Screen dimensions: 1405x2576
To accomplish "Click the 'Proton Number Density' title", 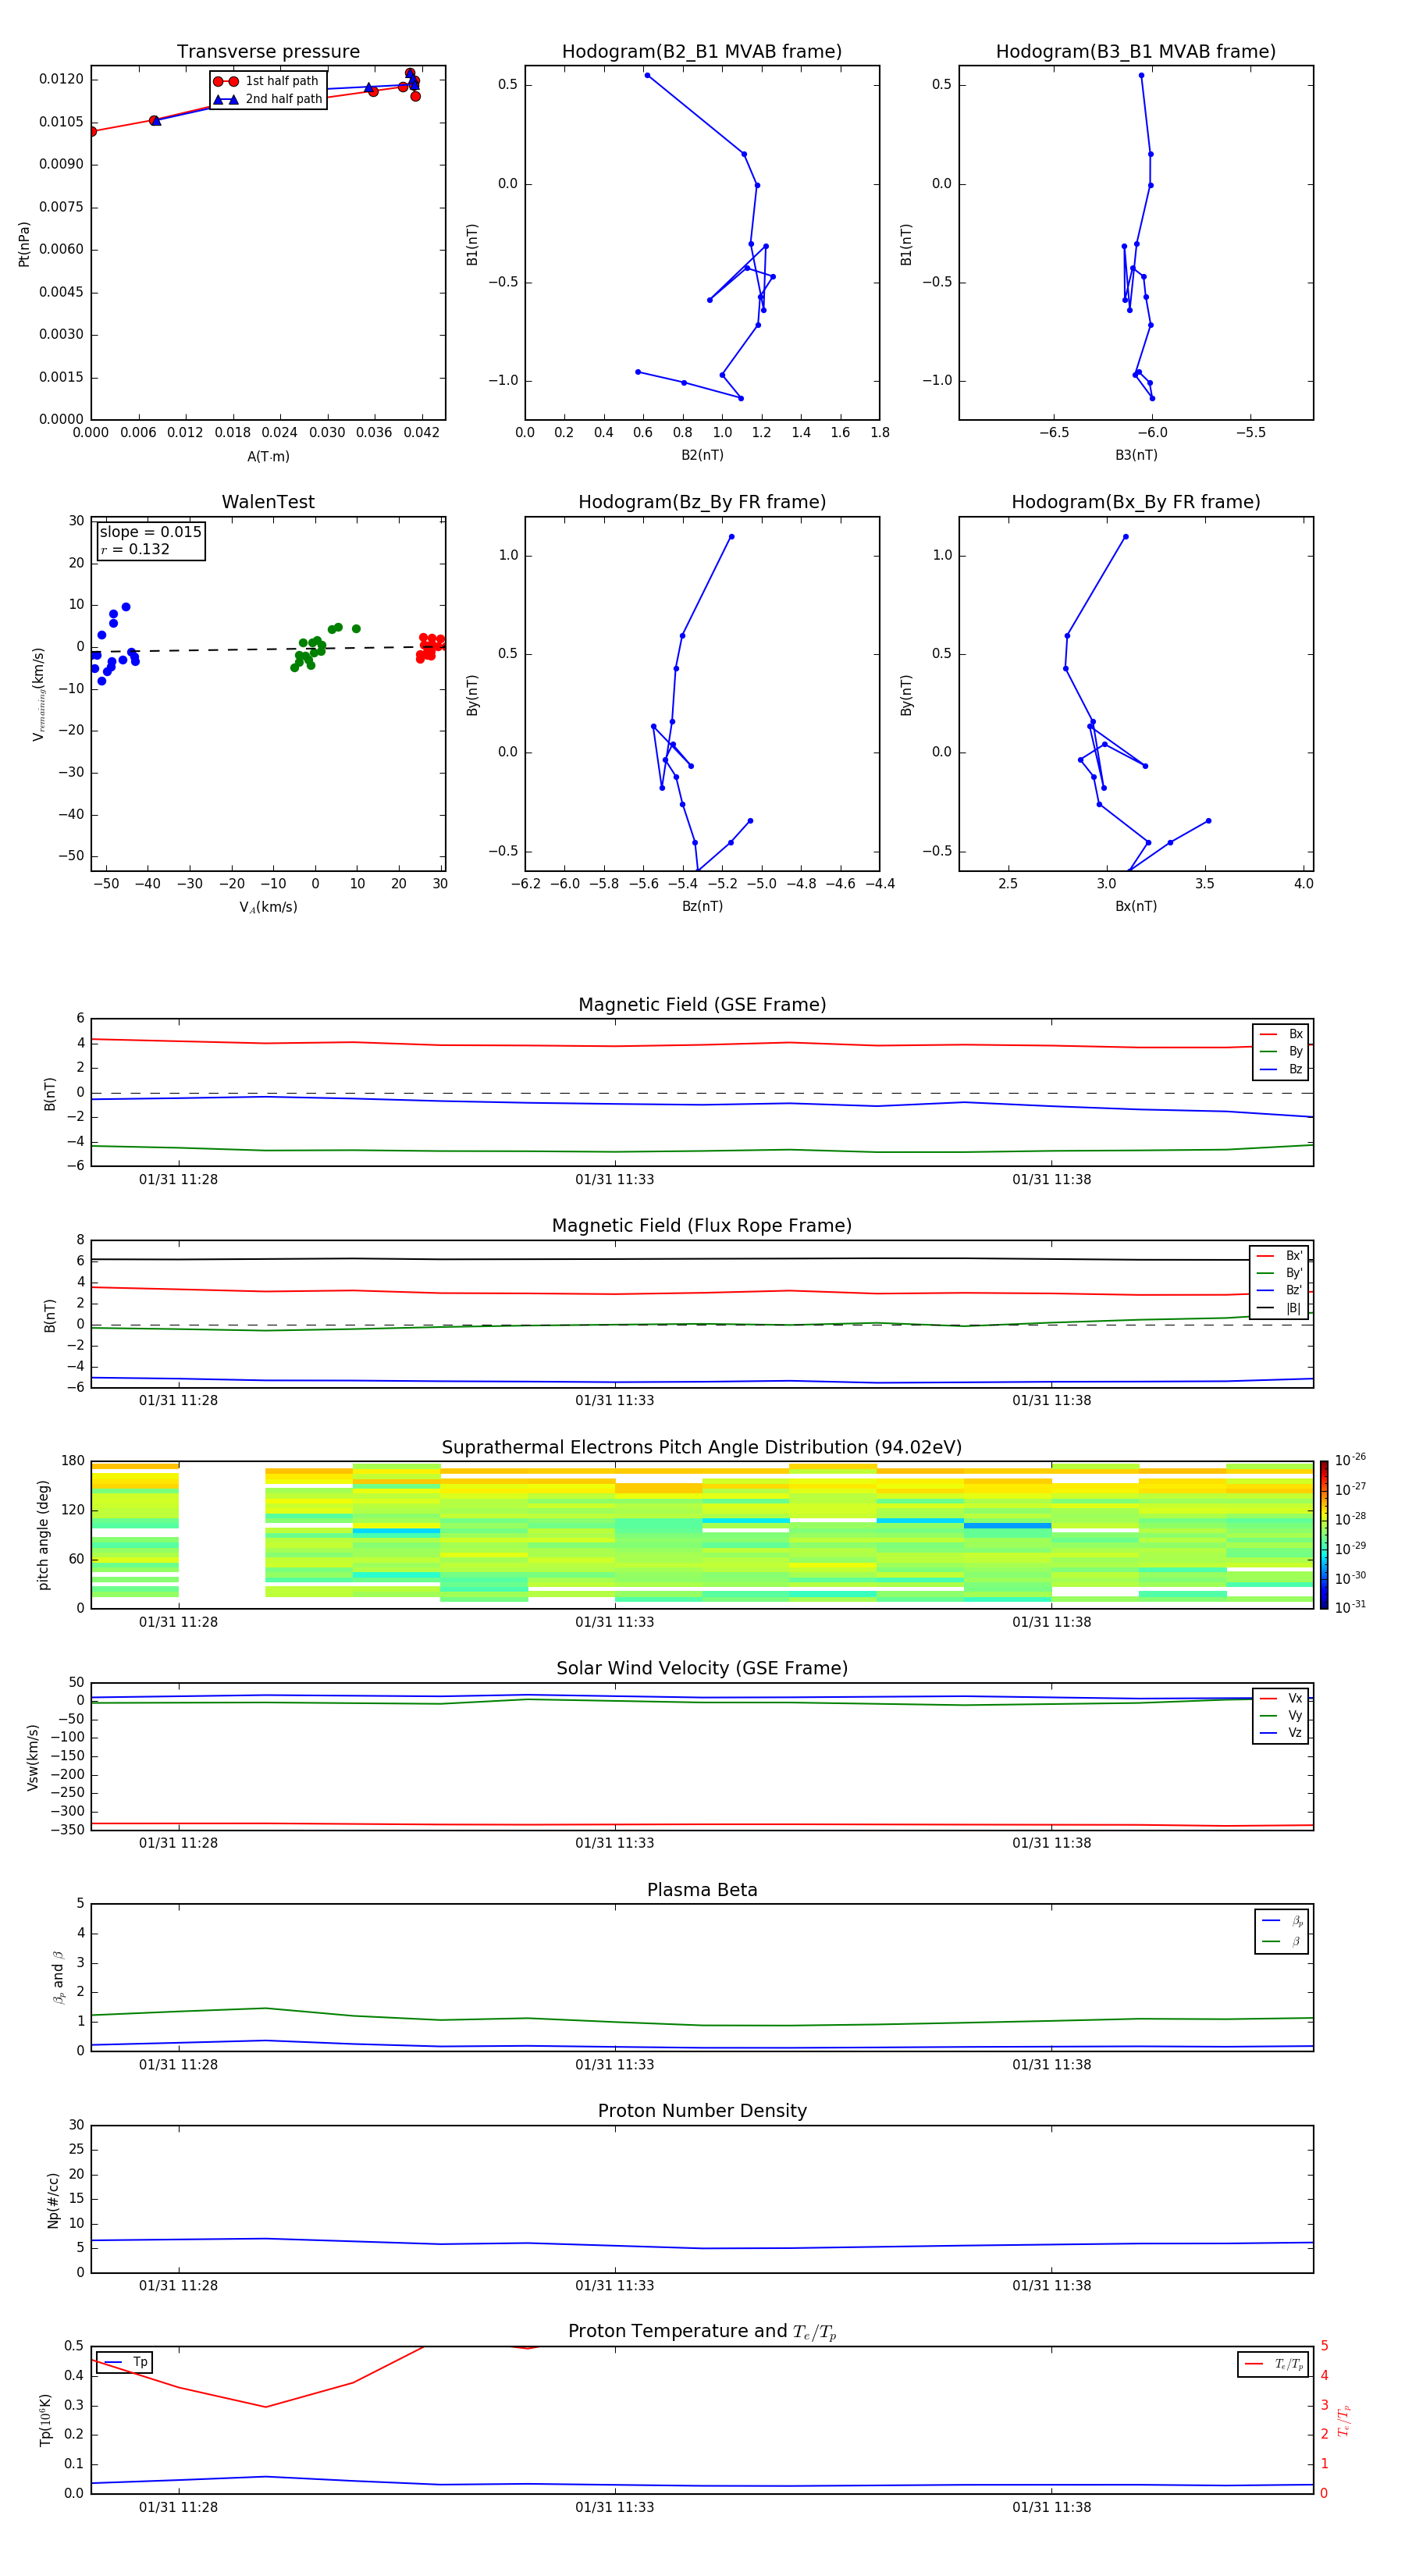I will coord(702,2112).
